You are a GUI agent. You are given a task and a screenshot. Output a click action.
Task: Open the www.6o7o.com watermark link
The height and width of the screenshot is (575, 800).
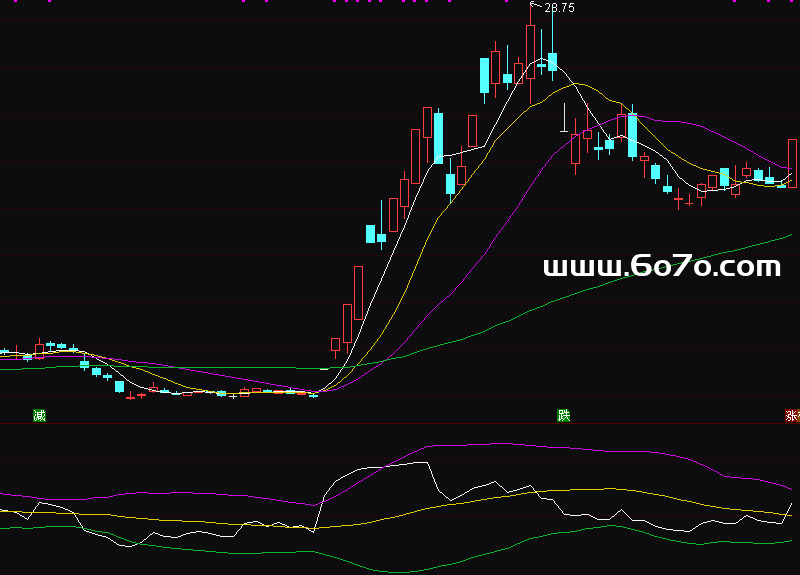tap(661, 266)
